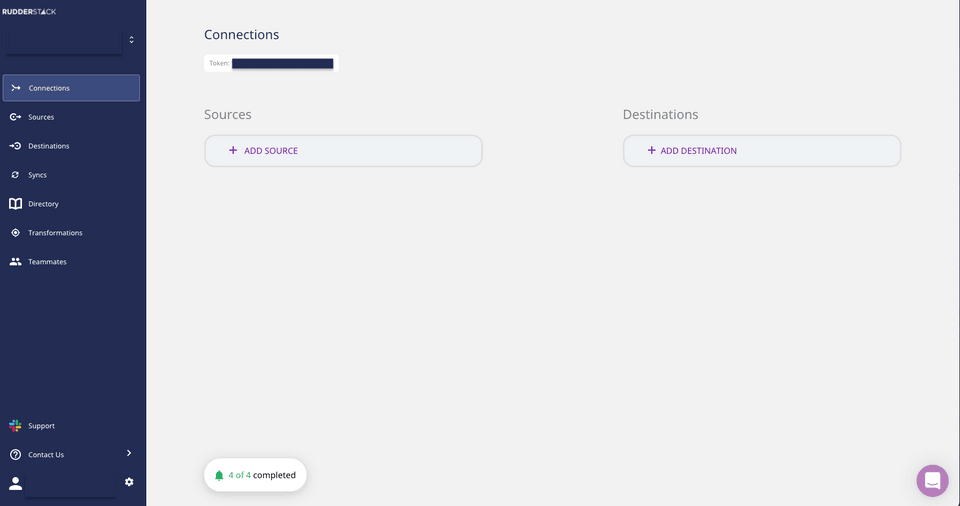The height and width of the screenshot is (506, 960).
Task: Click the Syncs refresh icon
Action: 15,175
